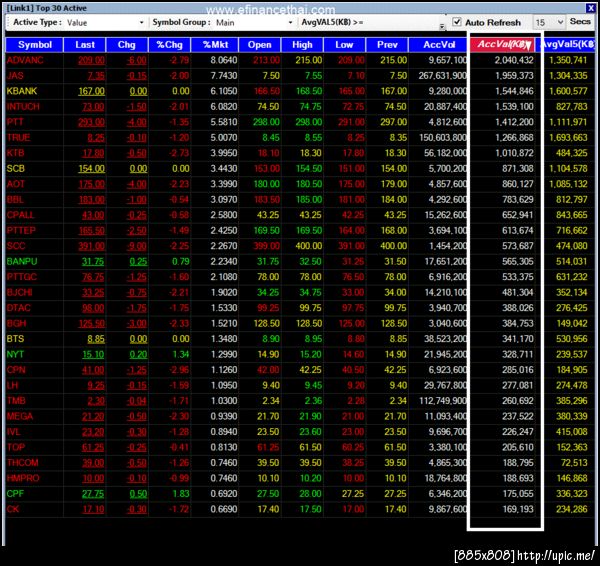Select the TMB symbol
Viewport: 600px width, 566px height.
click(16, 401)
